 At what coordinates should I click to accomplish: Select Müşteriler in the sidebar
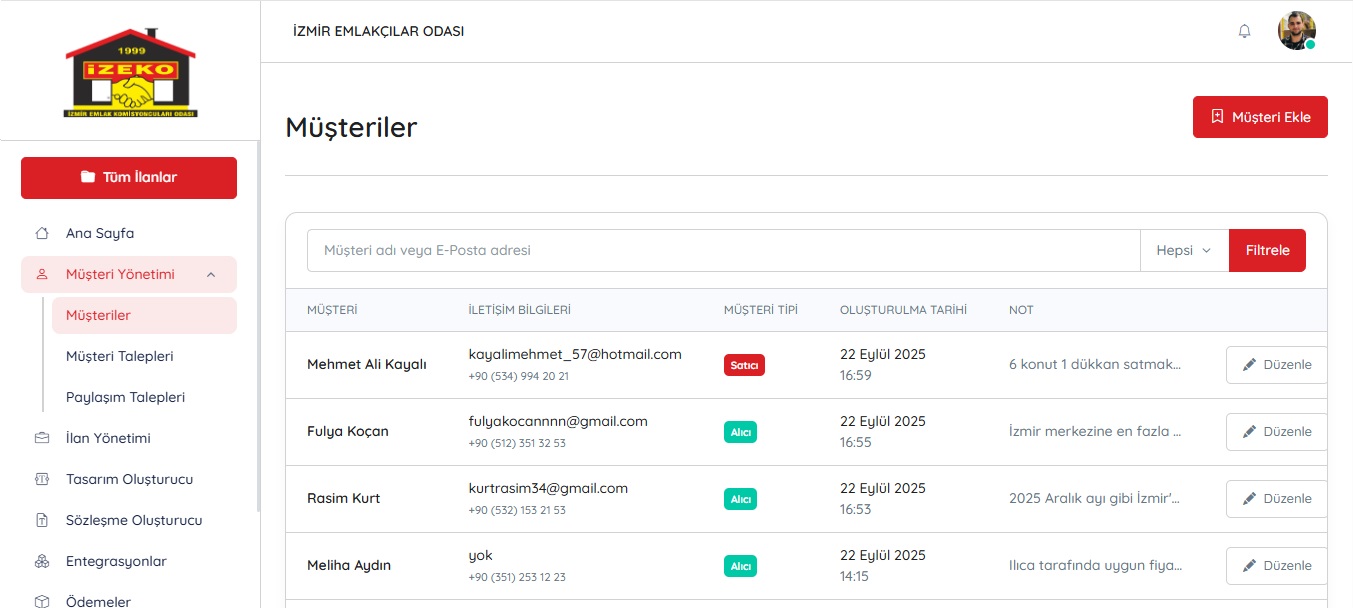pos(99,315)
